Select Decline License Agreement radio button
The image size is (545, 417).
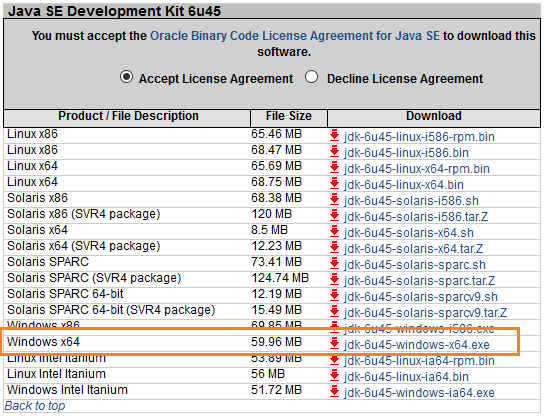tap(311, 77)
